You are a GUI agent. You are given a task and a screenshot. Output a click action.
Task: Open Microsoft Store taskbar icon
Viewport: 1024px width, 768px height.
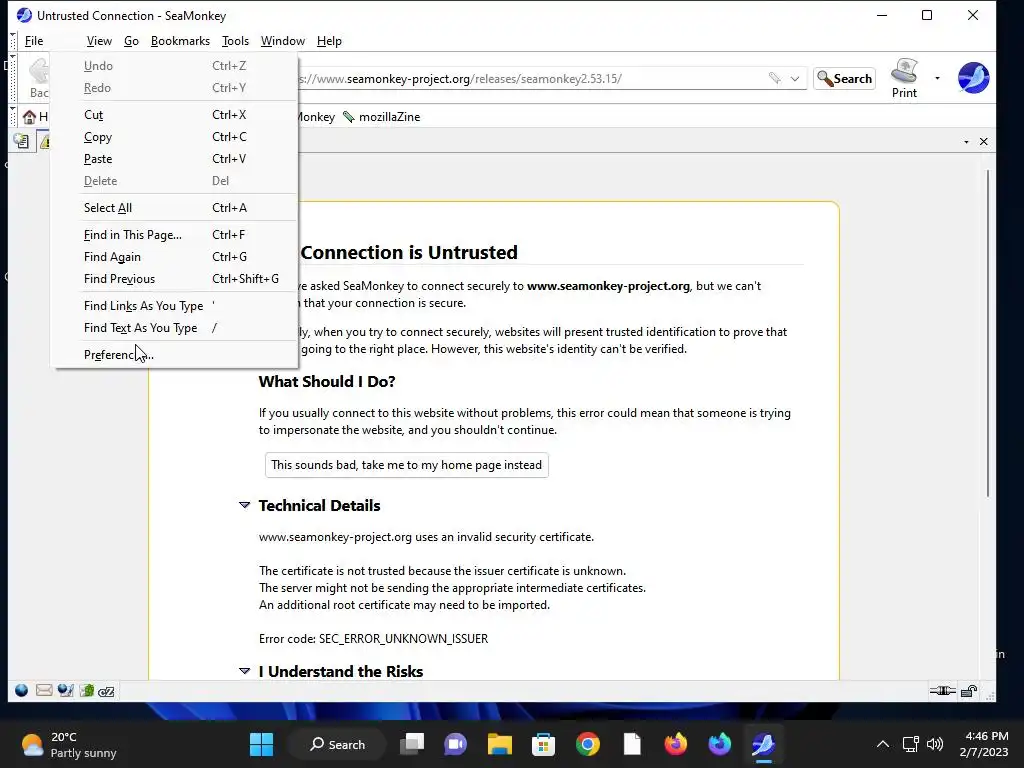point(543,744)
